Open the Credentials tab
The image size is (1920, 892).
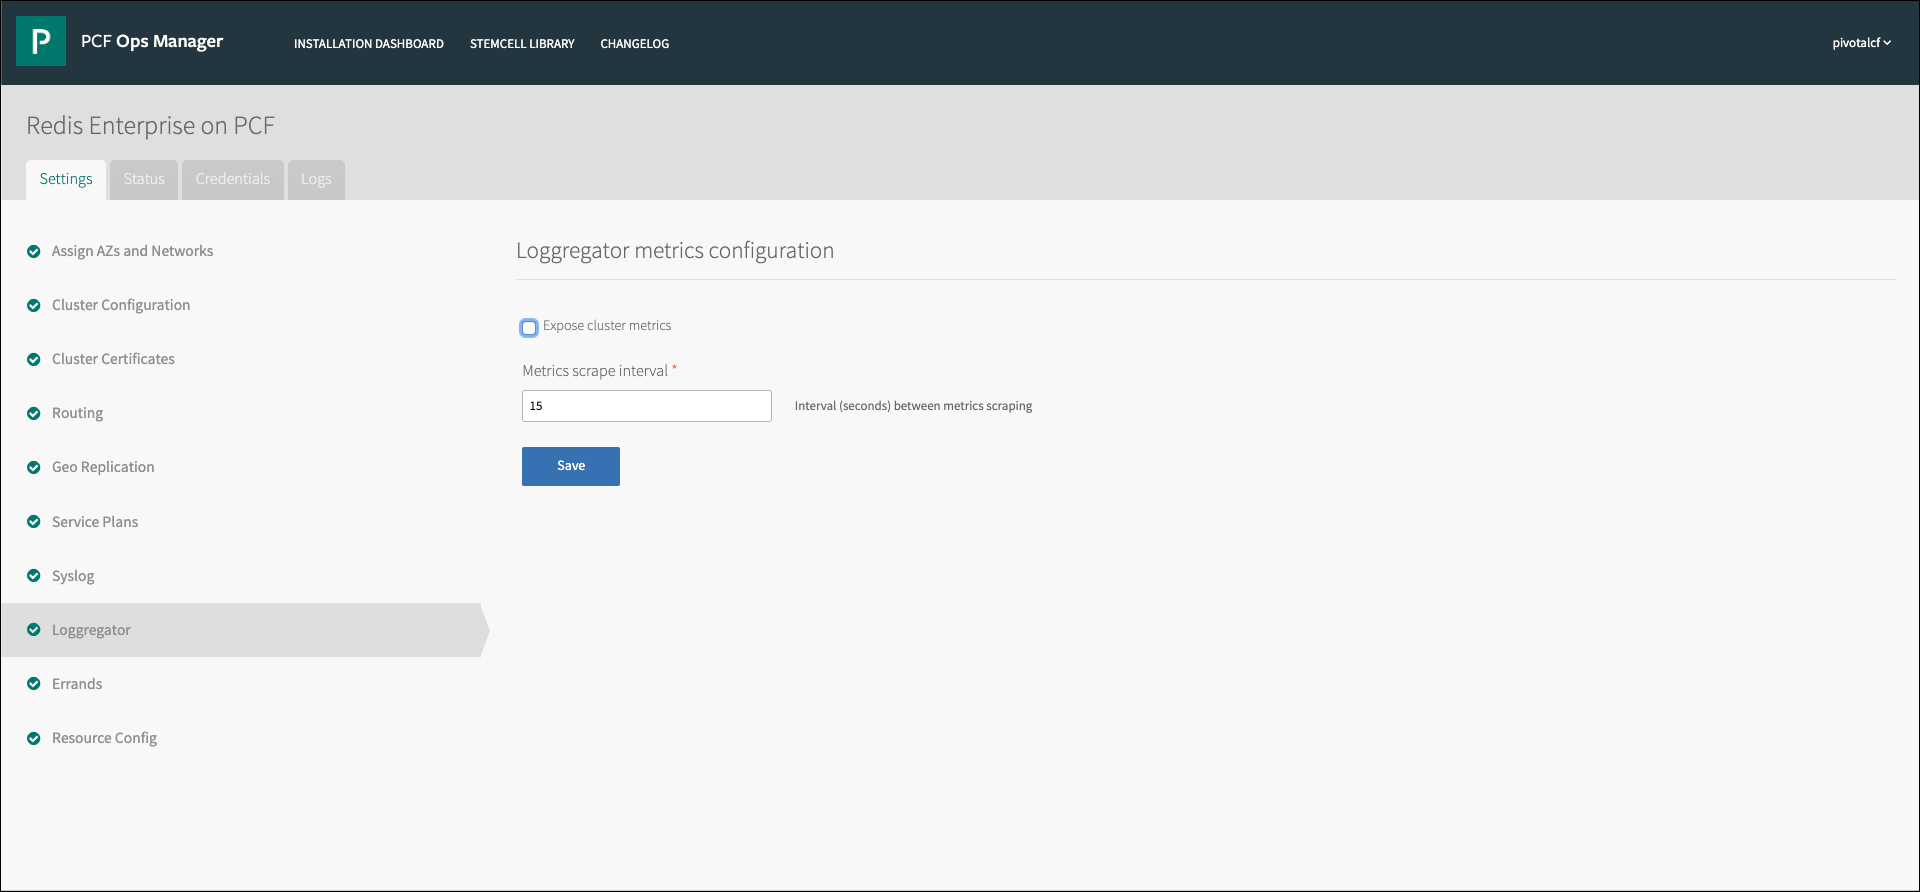pos(233,180)
